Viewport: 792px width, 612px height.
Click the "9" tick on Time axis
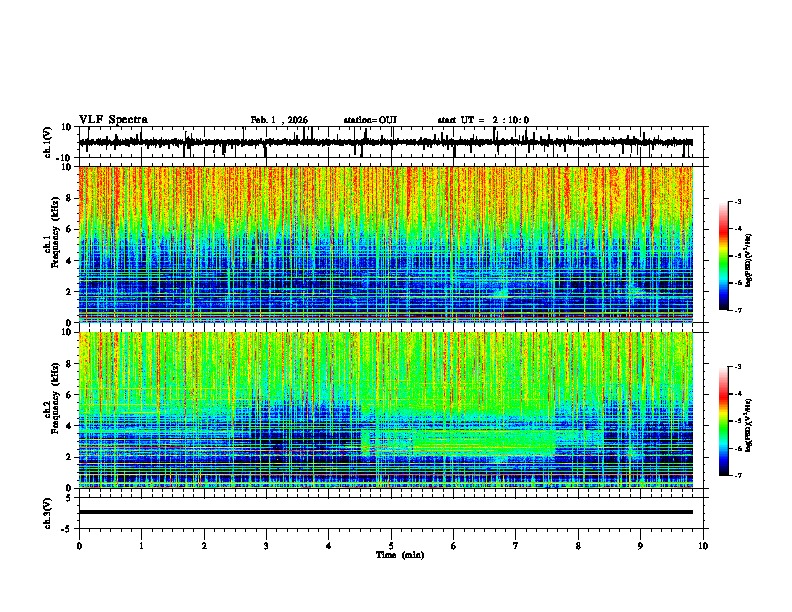pyautogui.click(x=640, y=546)
